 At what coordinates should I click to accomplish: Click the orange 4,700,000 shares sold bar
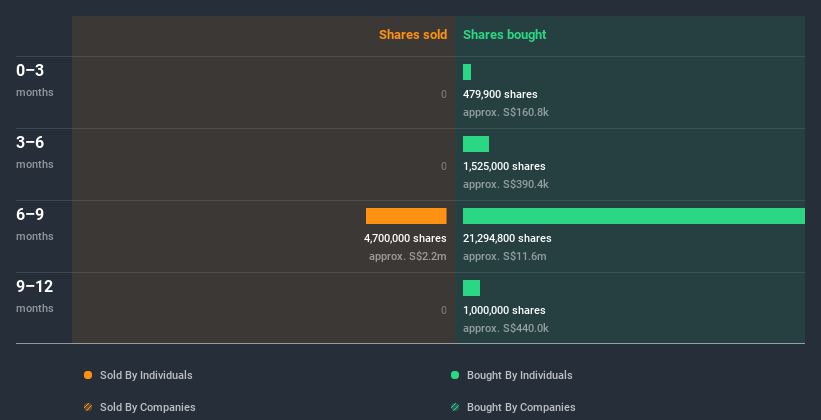[406, 216]
